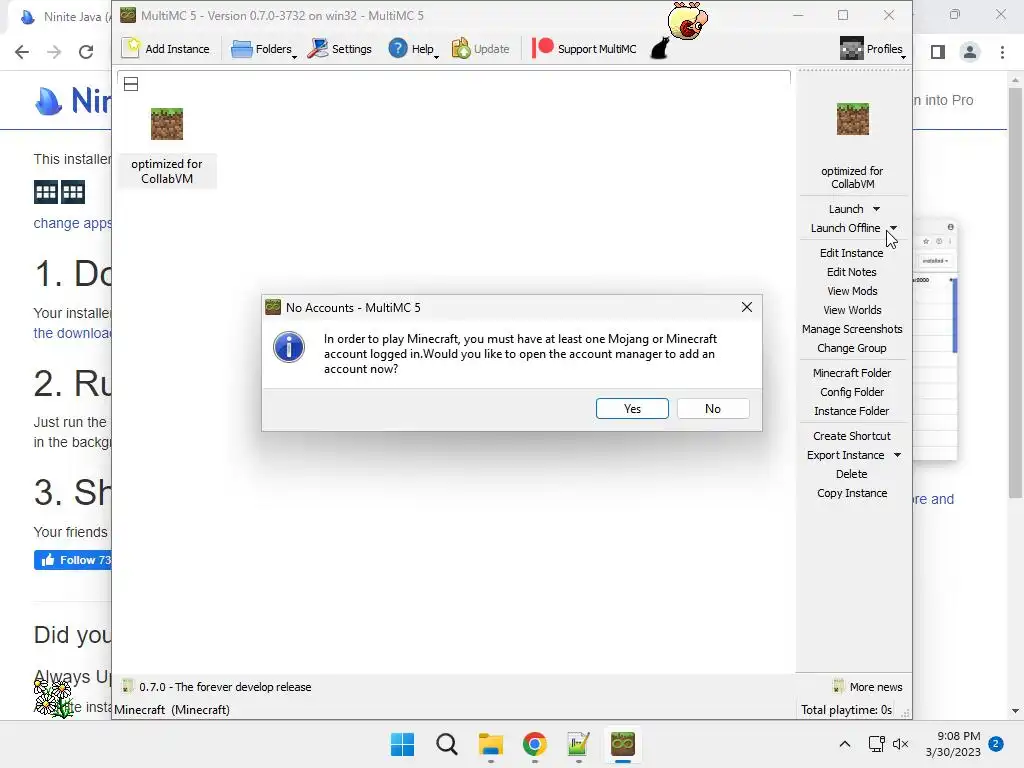Close the No Accounts dialog
Screen dimensions: 1024x768
click(x=746, y=307)
